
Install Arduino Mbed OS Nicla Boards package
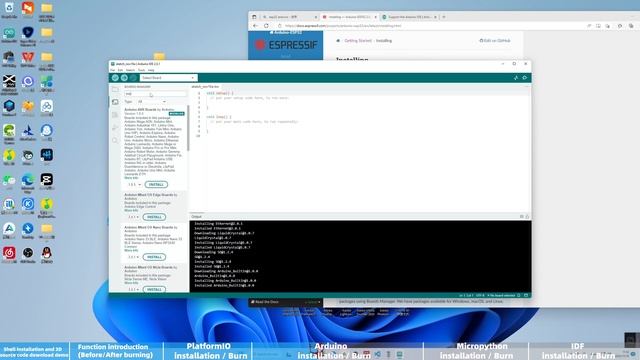point(154,289)
